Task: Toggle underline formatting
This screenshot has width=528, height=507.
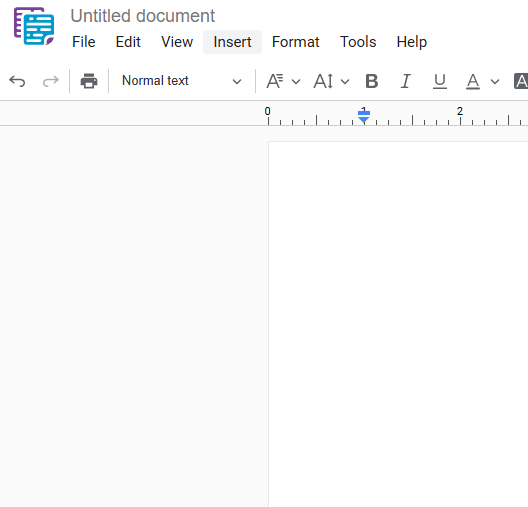Action: [439, 81]
